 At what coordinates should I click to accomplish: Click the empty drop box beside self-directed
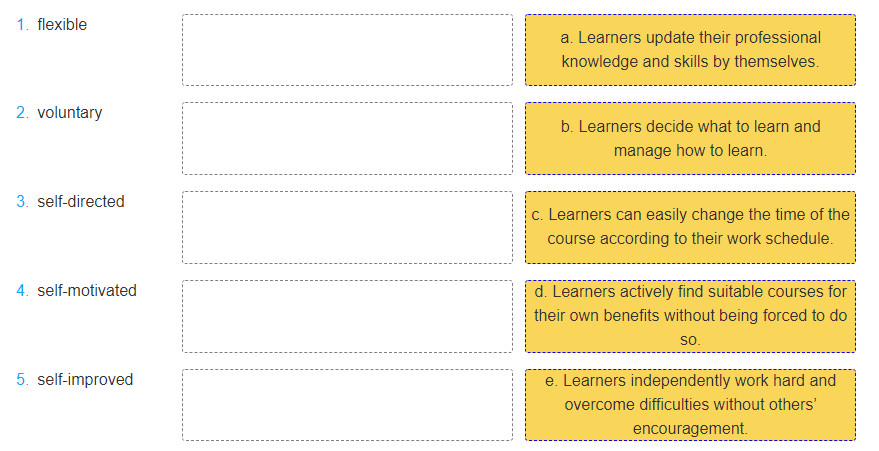click(x=347, y=227)
